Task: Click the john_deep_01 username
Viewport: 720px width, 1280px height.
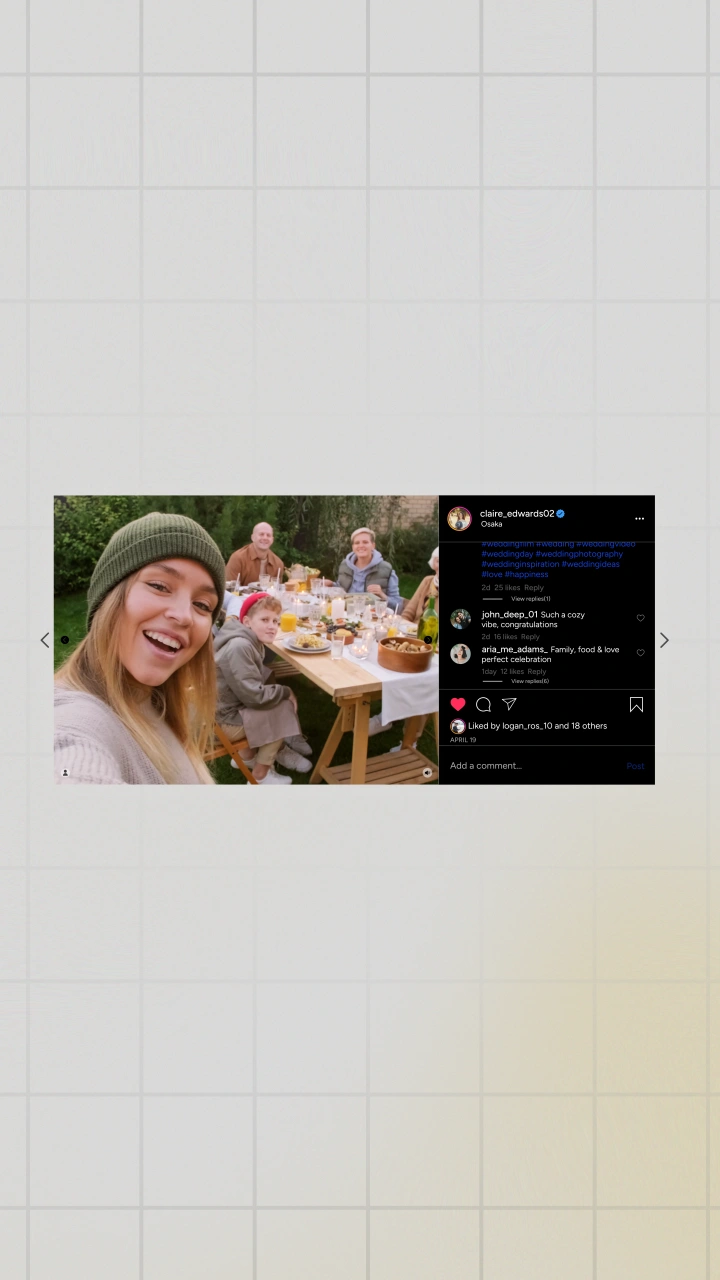Action: [x=509, y=615]
